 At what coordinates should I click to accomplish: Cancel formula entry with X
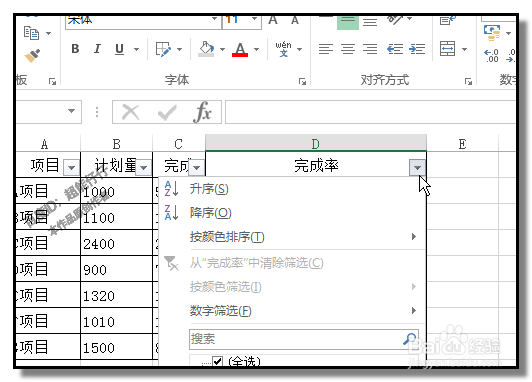[131, 112]
